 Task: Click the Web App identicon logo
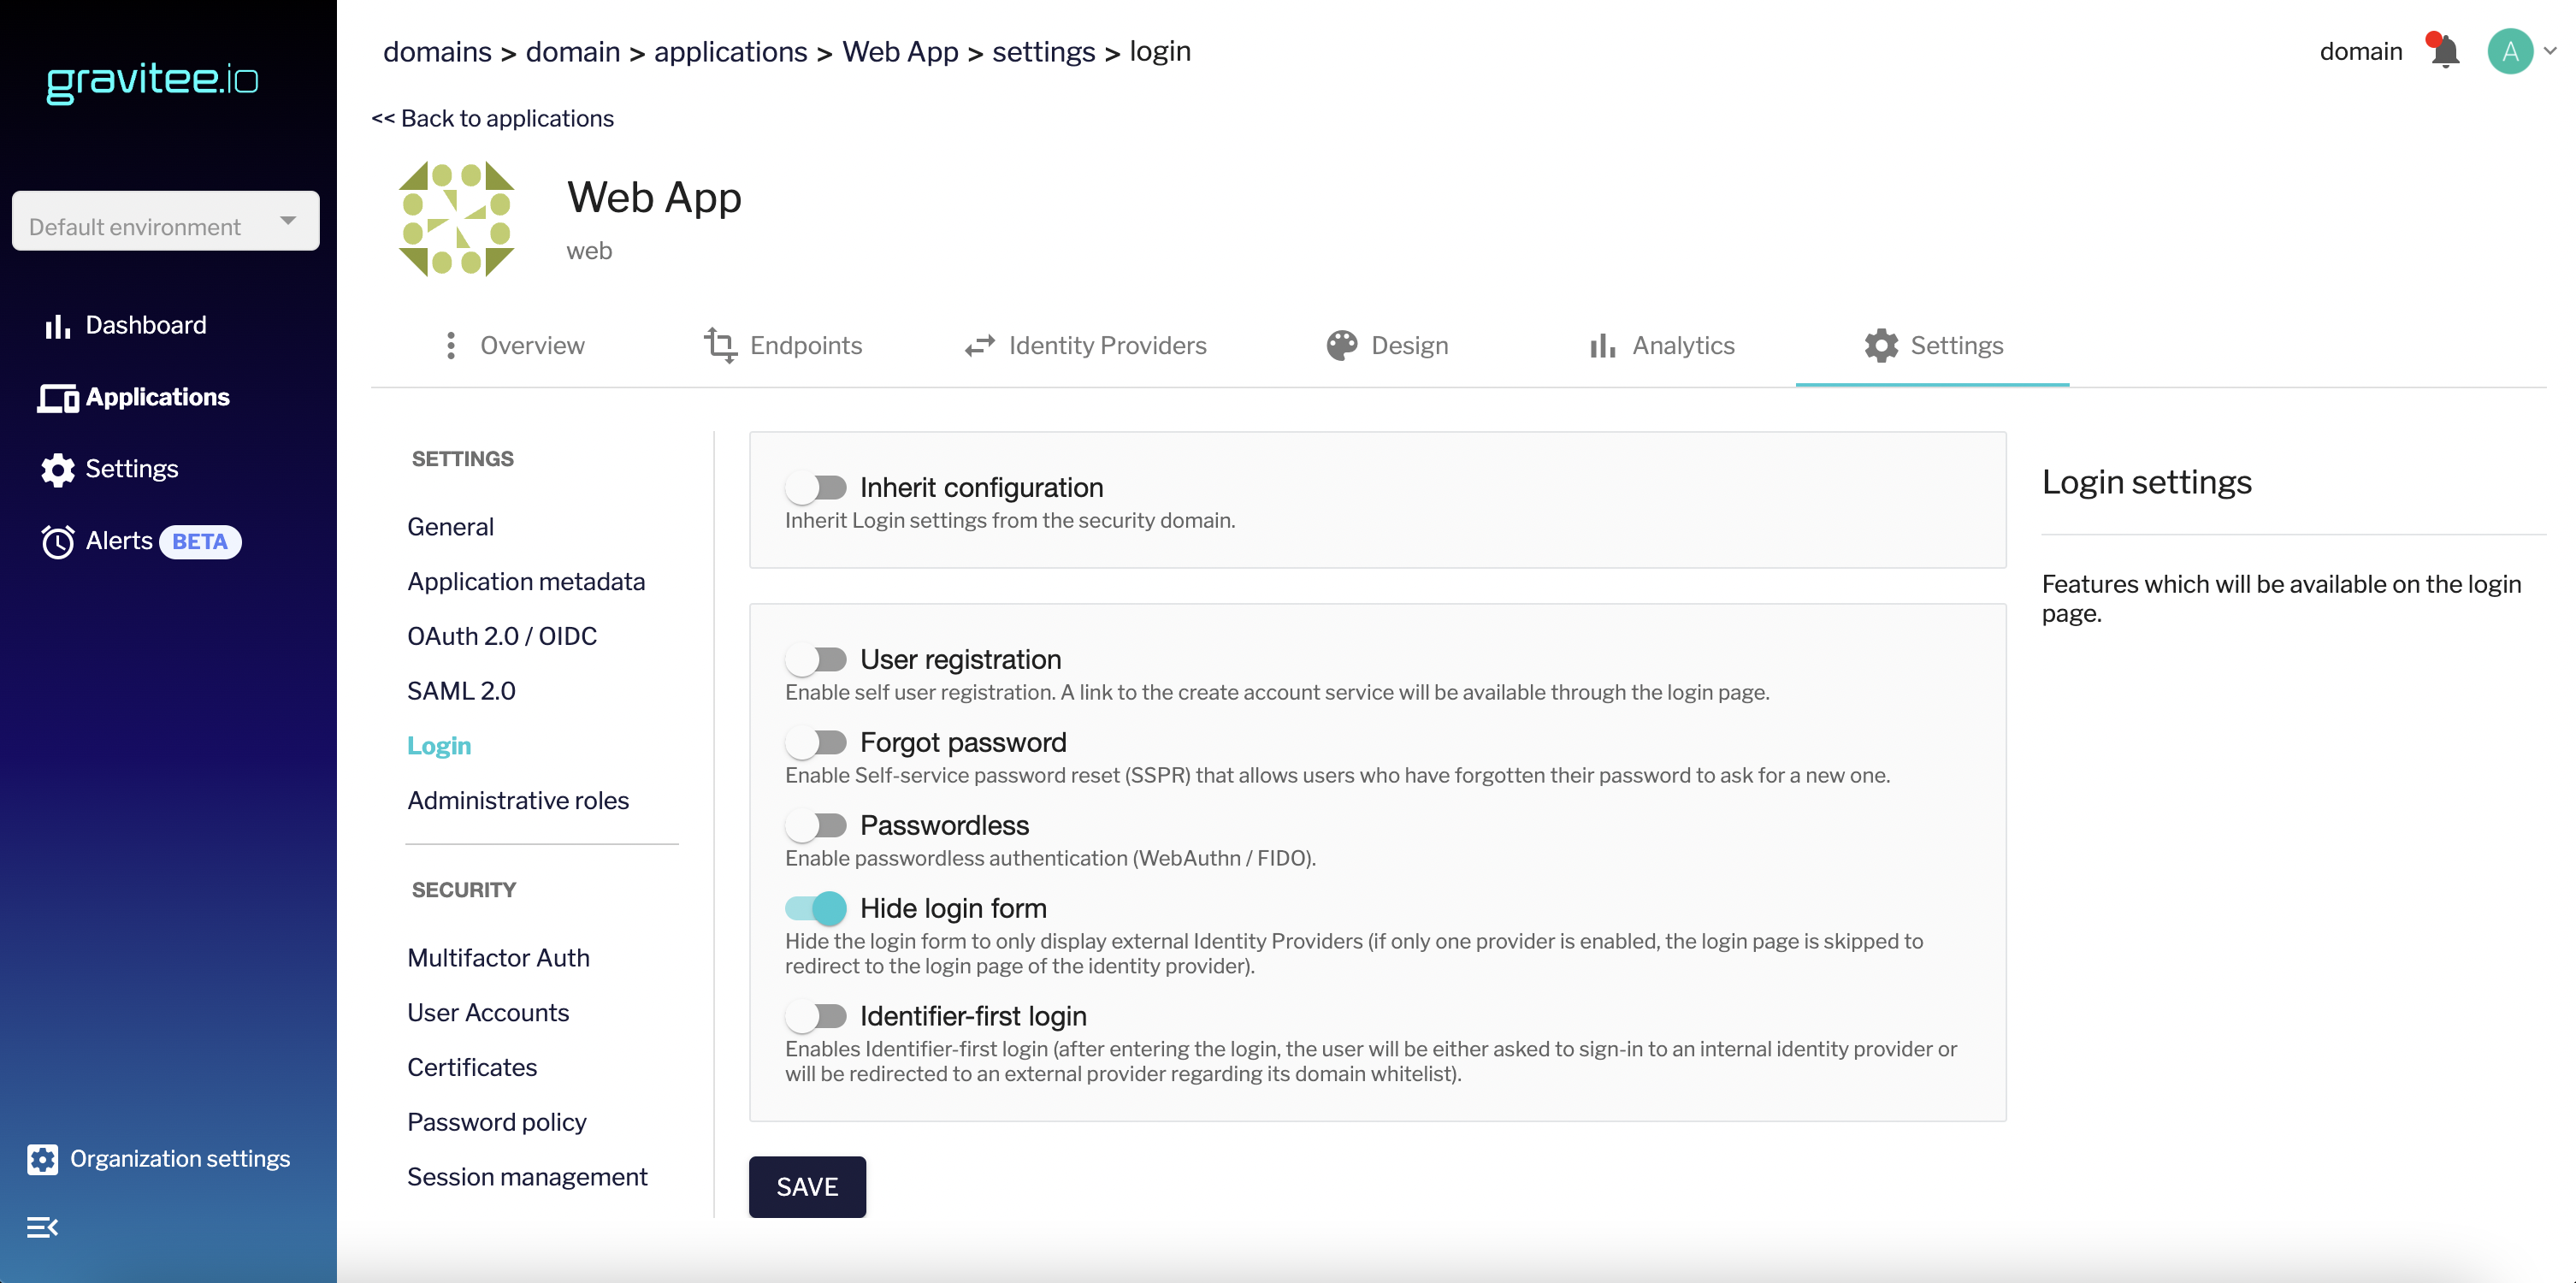click(456, 218)
